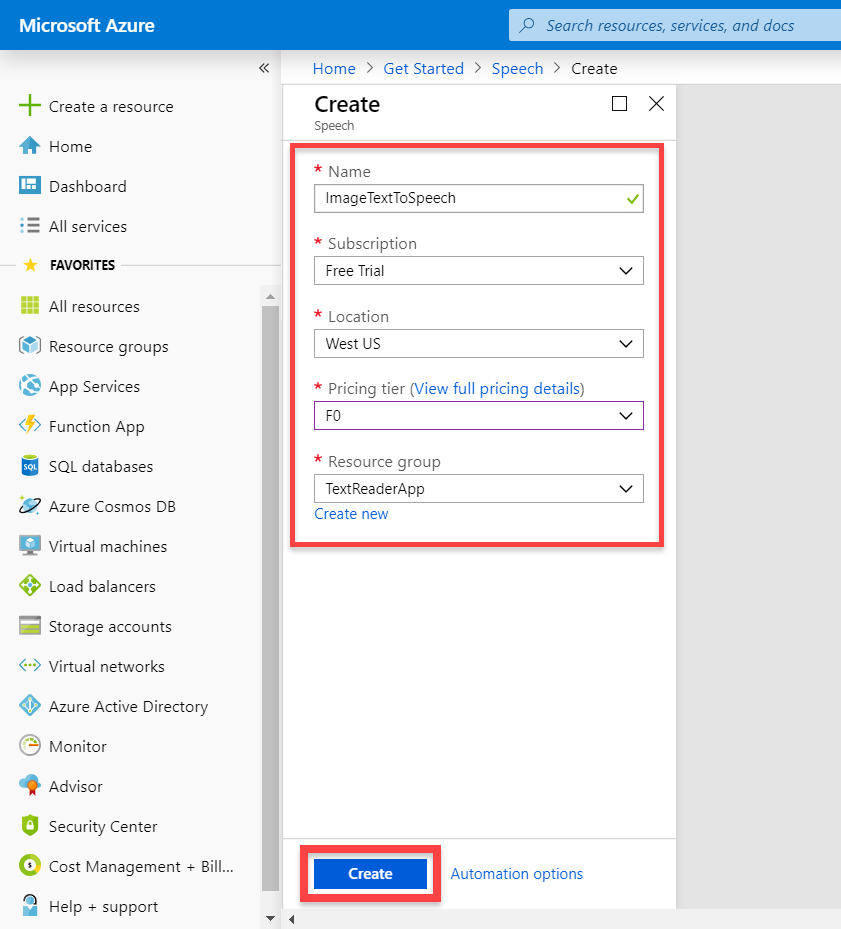Select the App Services label
The height and width of the screenshot is (929, 841).
(x=94, y=386)
